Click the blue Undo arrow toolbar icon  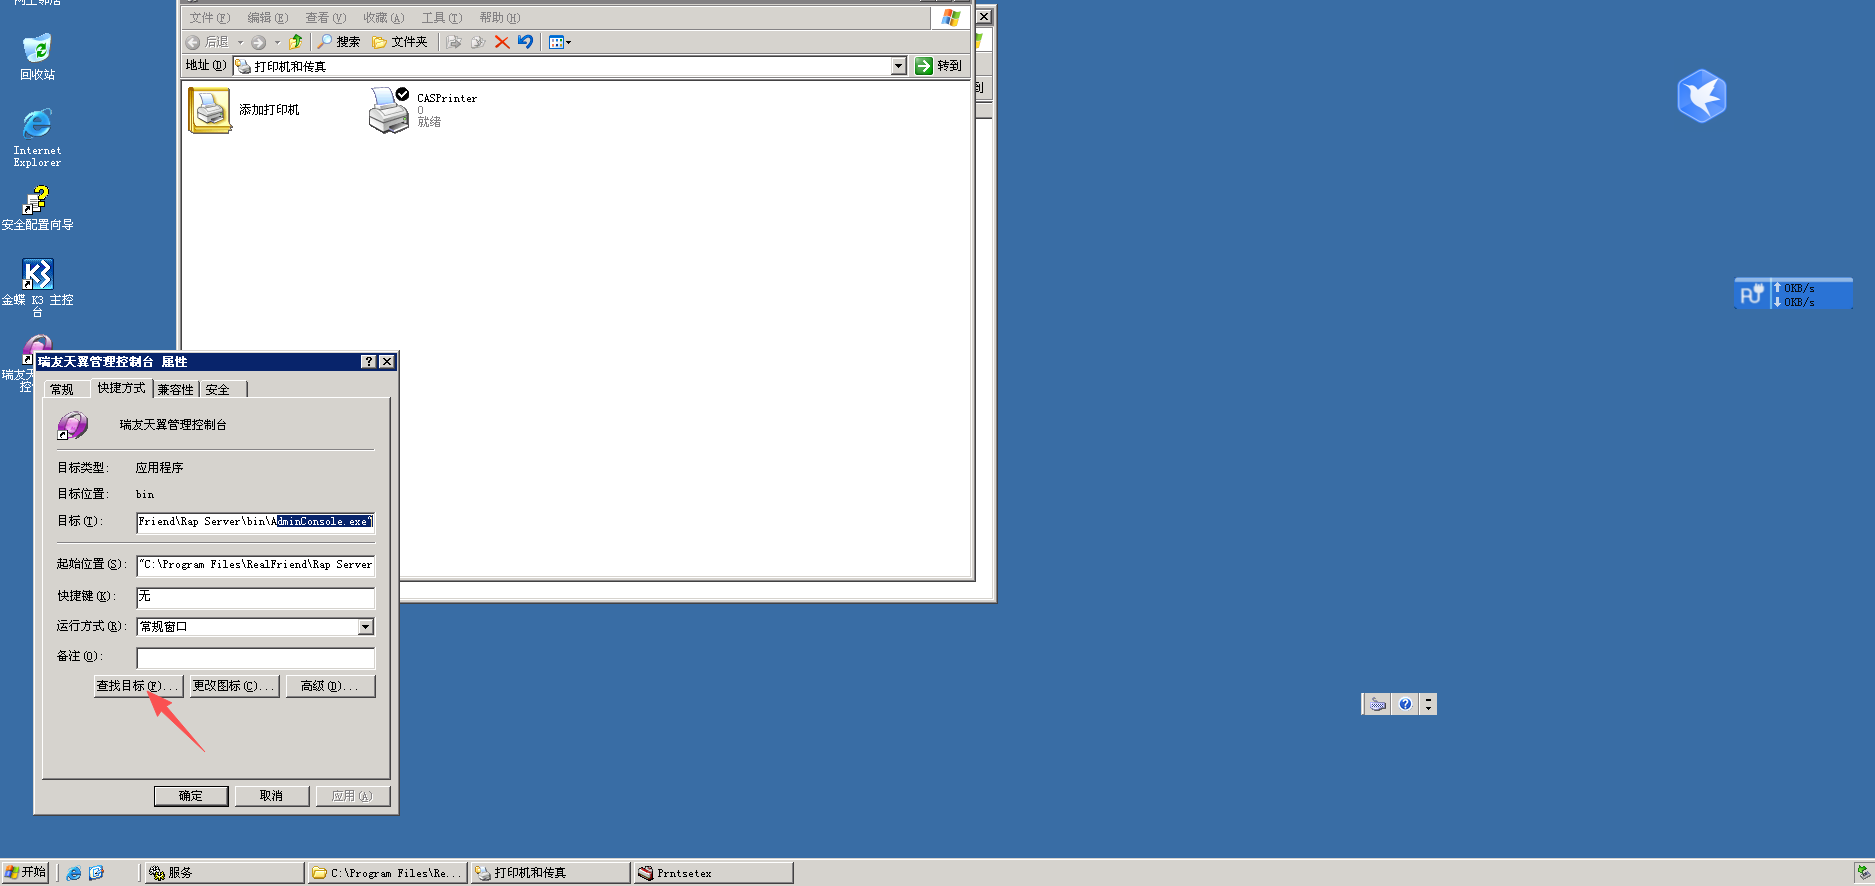[x=525, y=42]
